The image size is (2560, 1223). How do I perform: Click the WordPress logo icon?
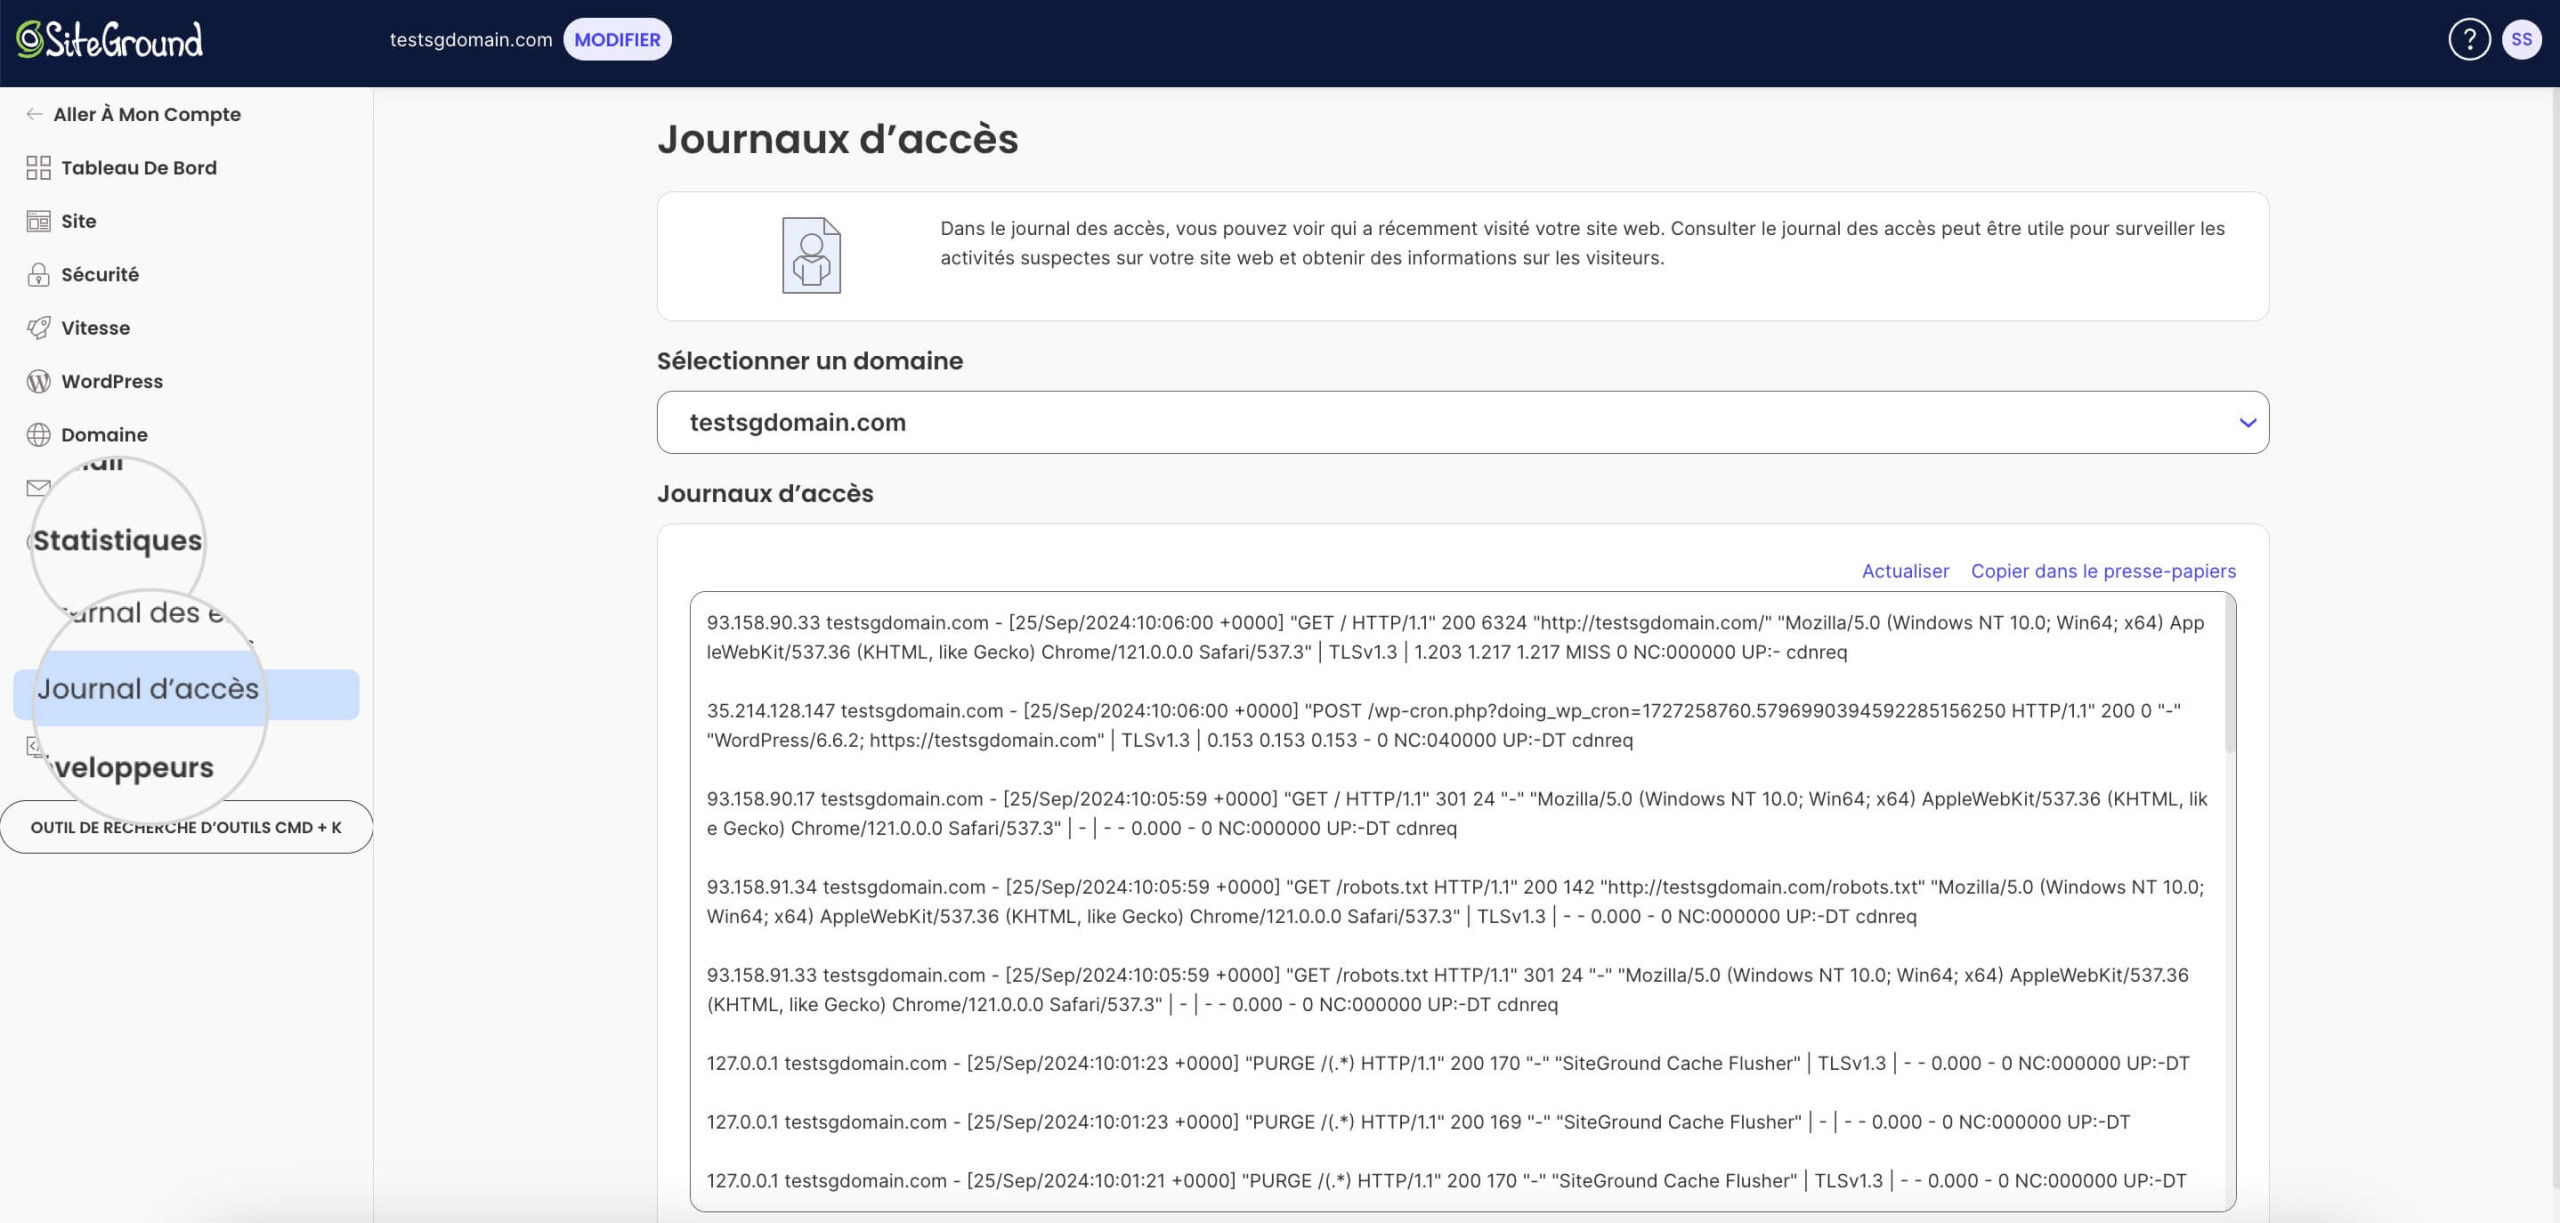[x=38, y=381]
